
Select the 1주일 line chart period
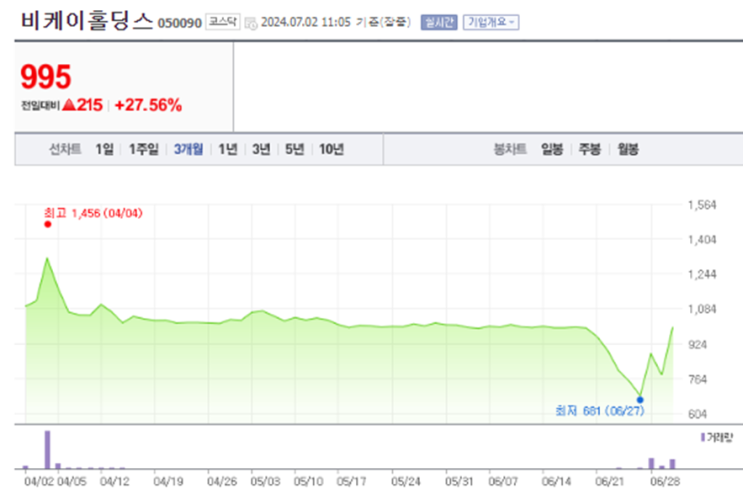(x=144, y=149)
